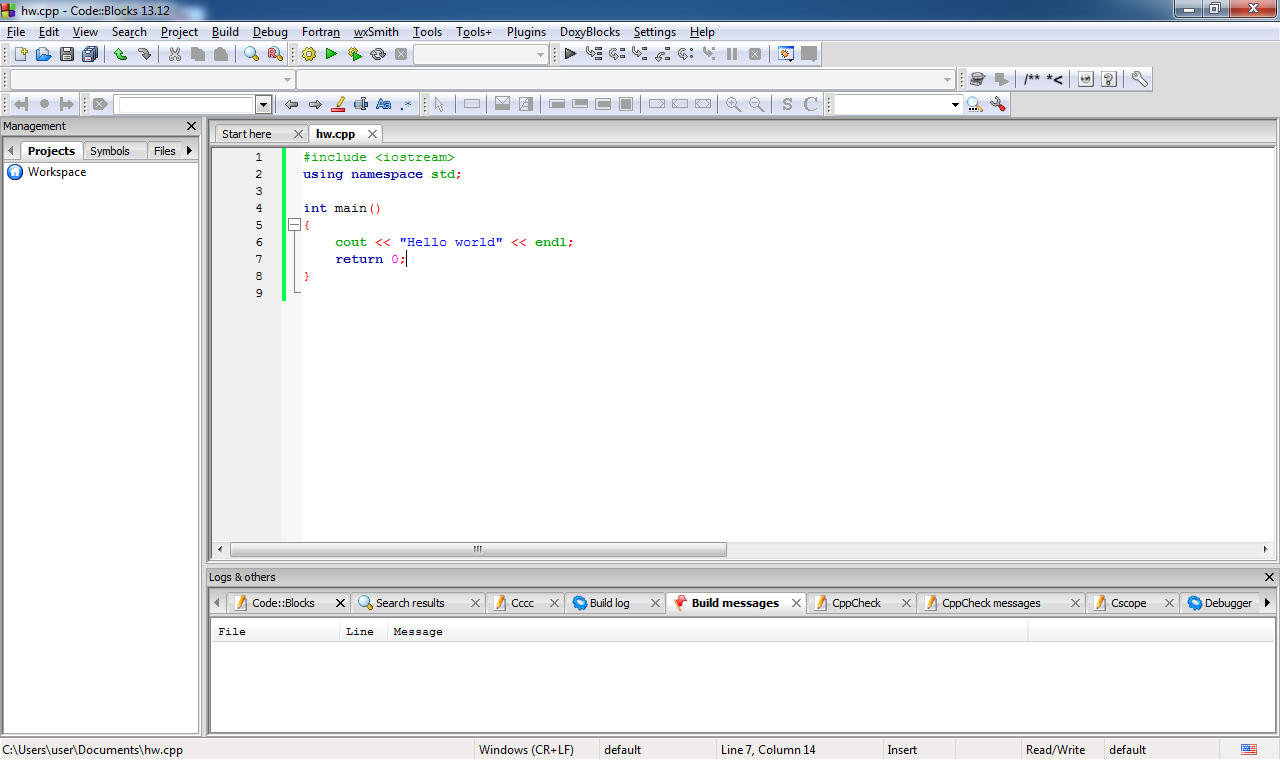Open Find with the magnifier icon
The height and width of the screenshot is (763, 1280).
tap(251, 54)
